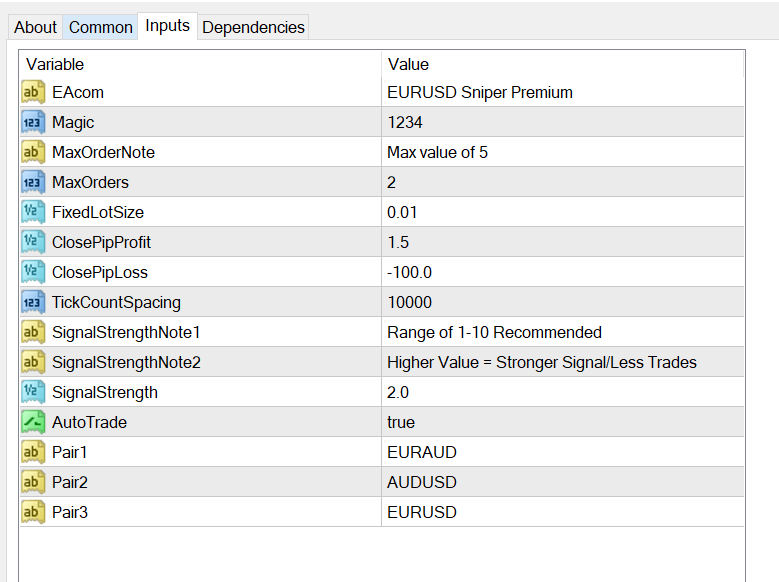
Task: Select the SignalStrengthNote2 variable name
Action: (126, 362)
